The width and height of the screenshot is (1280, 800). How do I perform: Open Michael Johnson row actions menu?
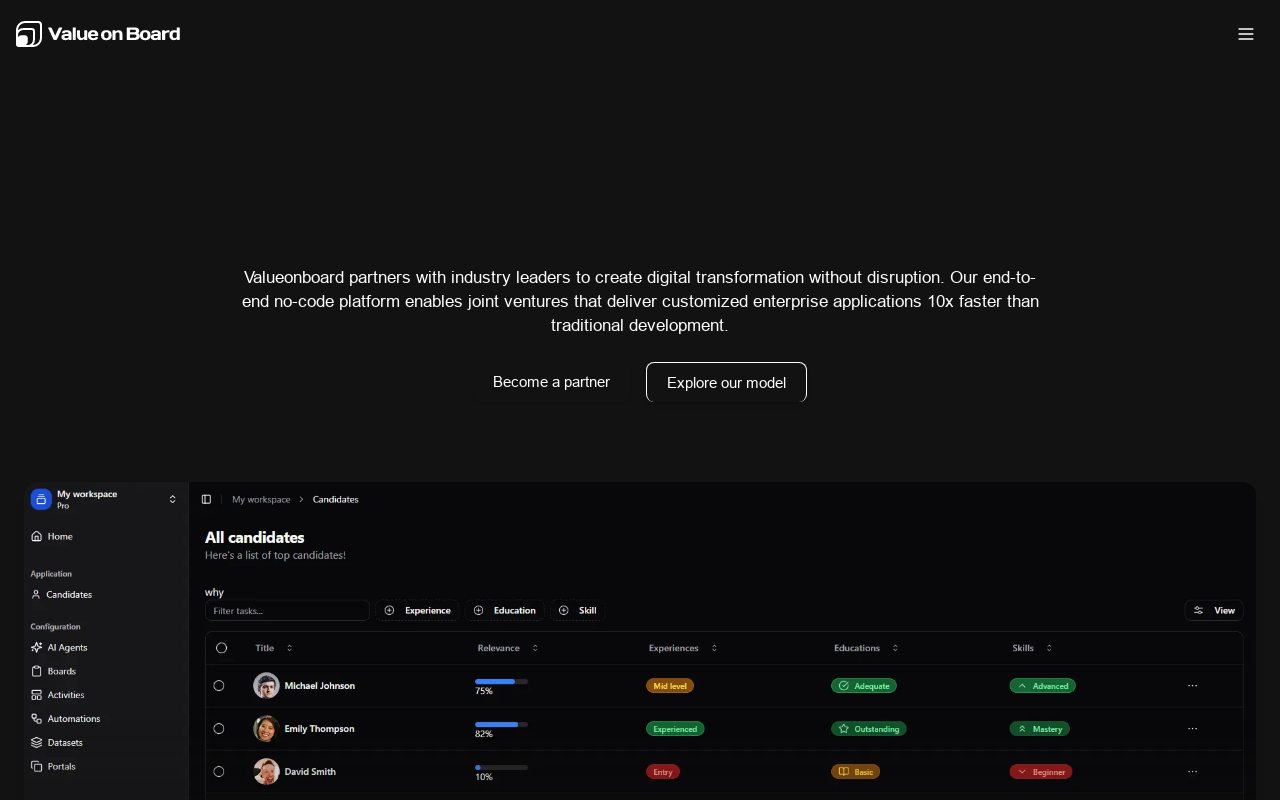click(1192, 686)
